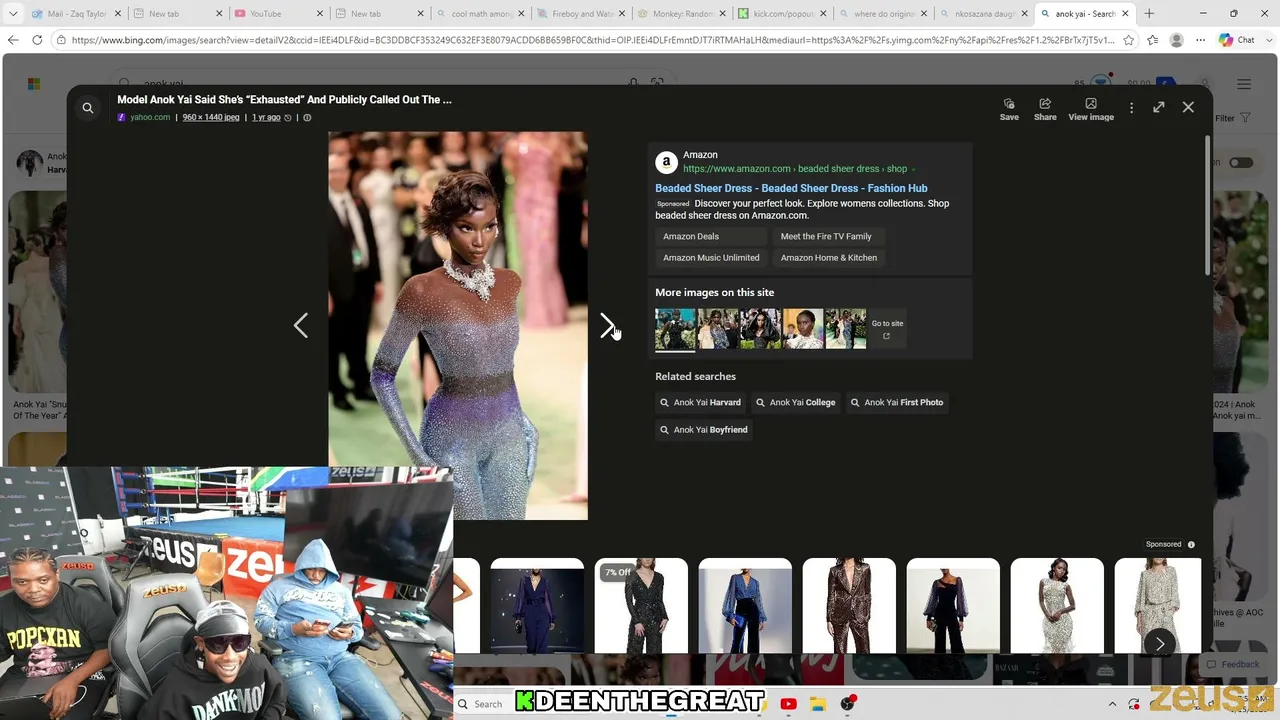Open the yahoo.com source link
Viewport: 1280px width, 720px height.
click(x=150, y=118)
